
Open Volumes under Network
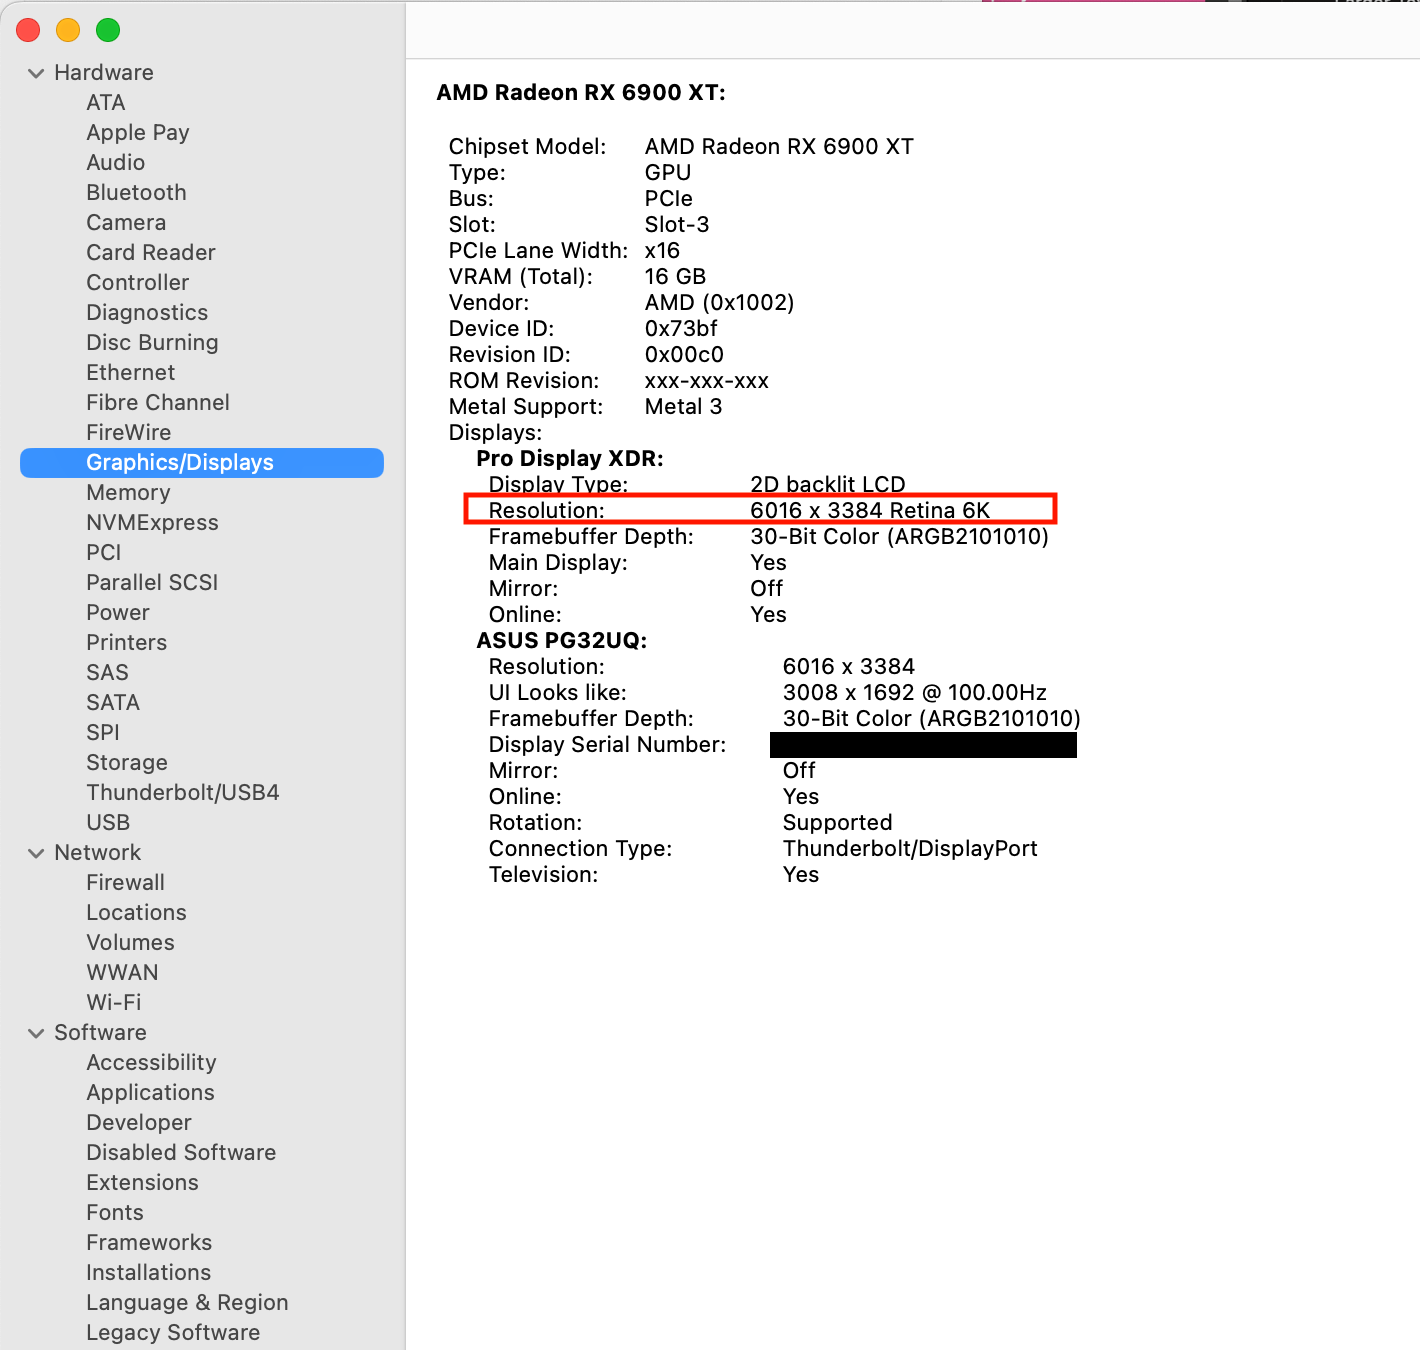click(130, 943)
